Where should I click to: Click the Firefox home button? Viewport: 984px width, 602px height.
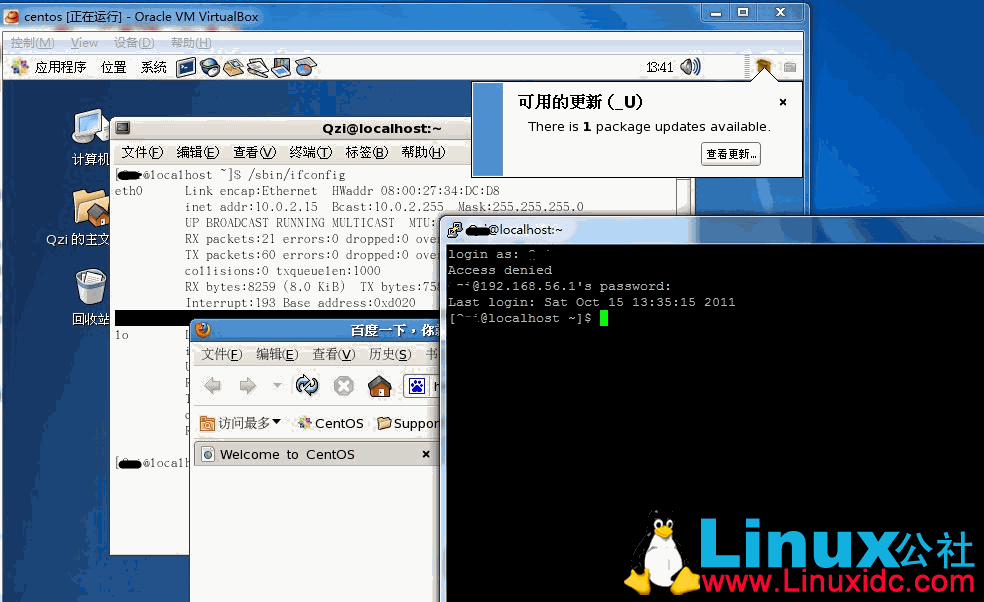click(x=379, y=386)
